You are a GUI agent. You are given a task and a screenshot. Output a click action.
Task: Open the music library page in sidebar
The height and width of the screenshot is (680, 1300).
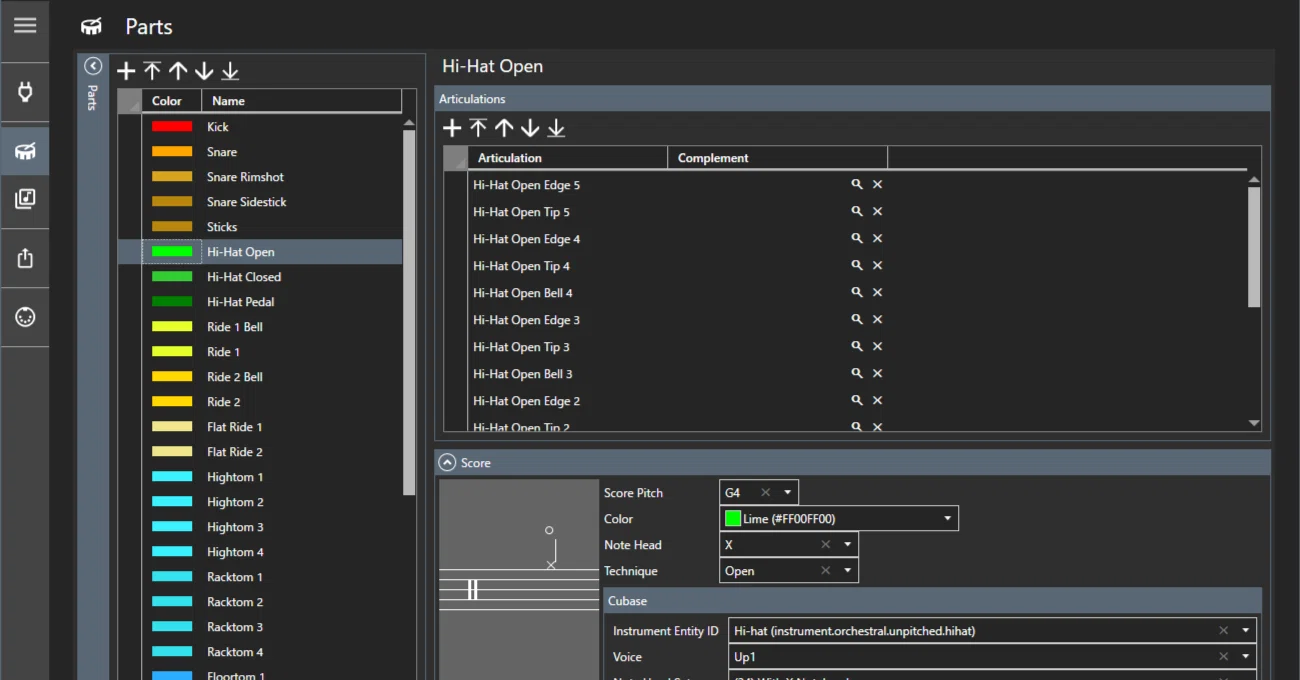25,199
